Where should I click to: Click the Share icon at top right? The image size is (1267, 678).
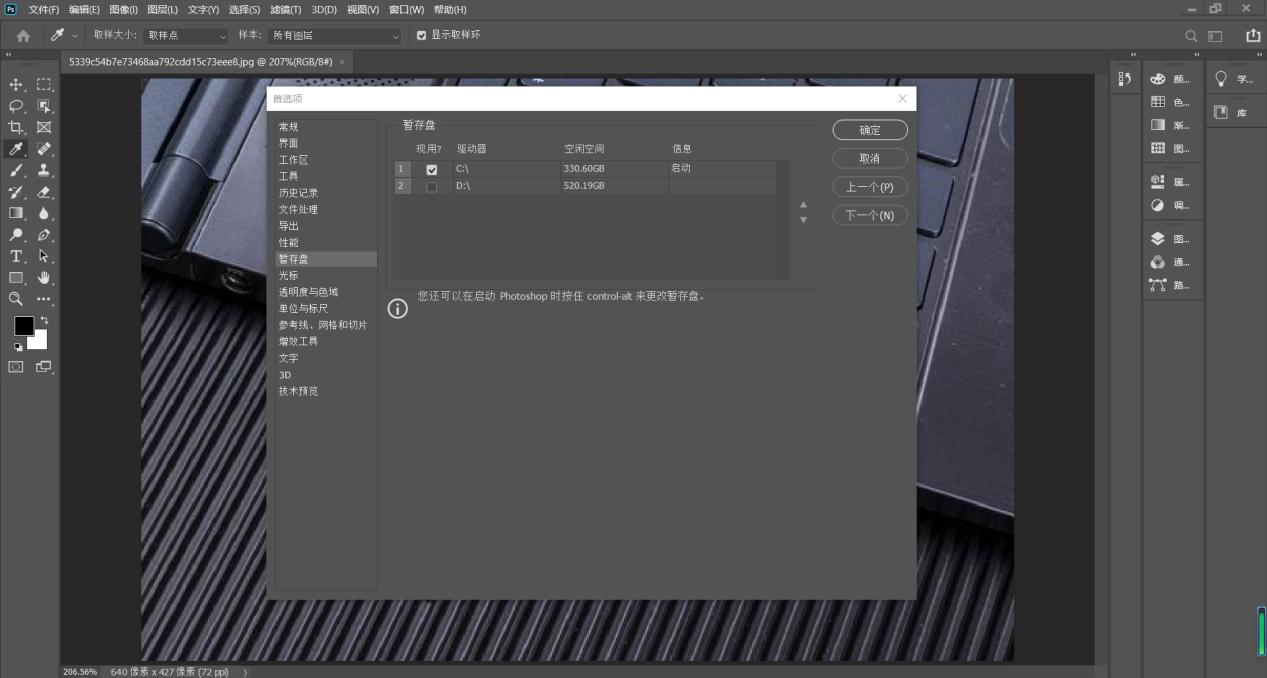coord(1252,35)
